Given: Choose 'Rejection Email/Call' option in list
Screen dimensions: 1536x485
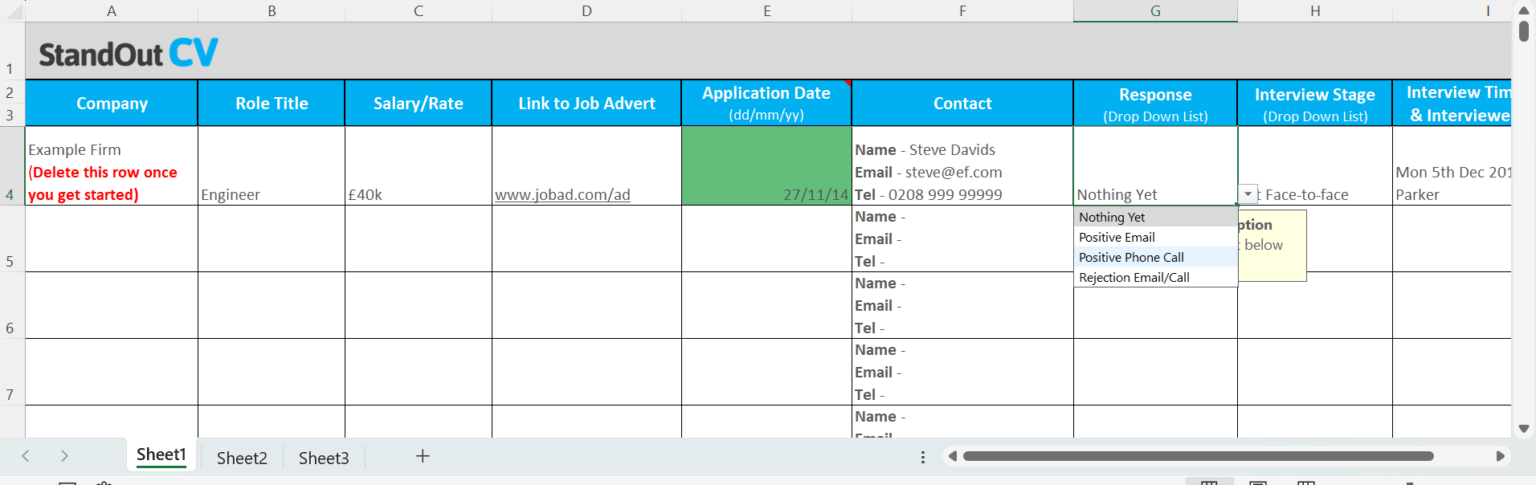Looking at the screenshot, I should [x=1133, y=277].
